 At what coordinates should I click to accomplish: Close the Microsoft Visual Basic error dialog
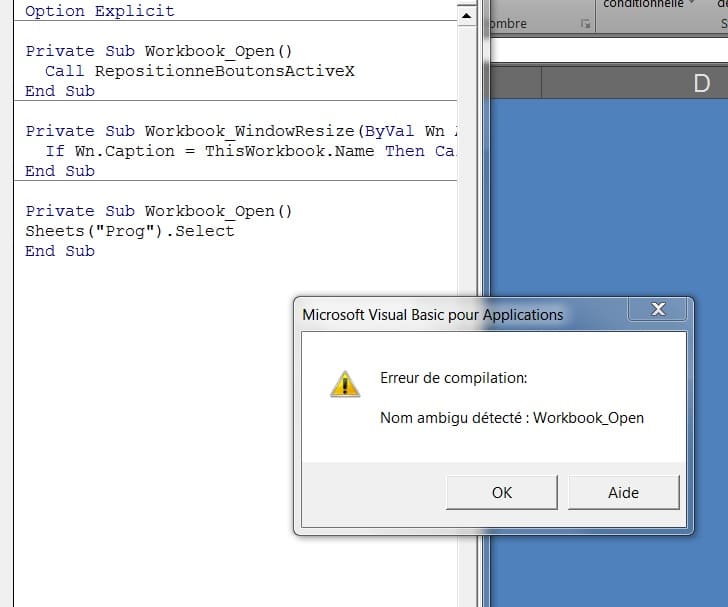[657, 309]
